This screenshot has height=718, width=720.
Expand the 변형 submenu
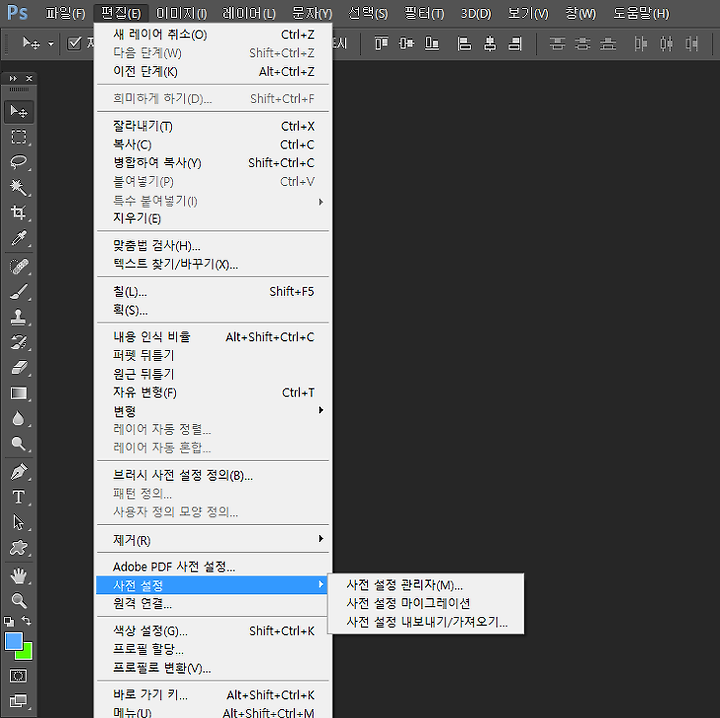[x=214, y=410]
